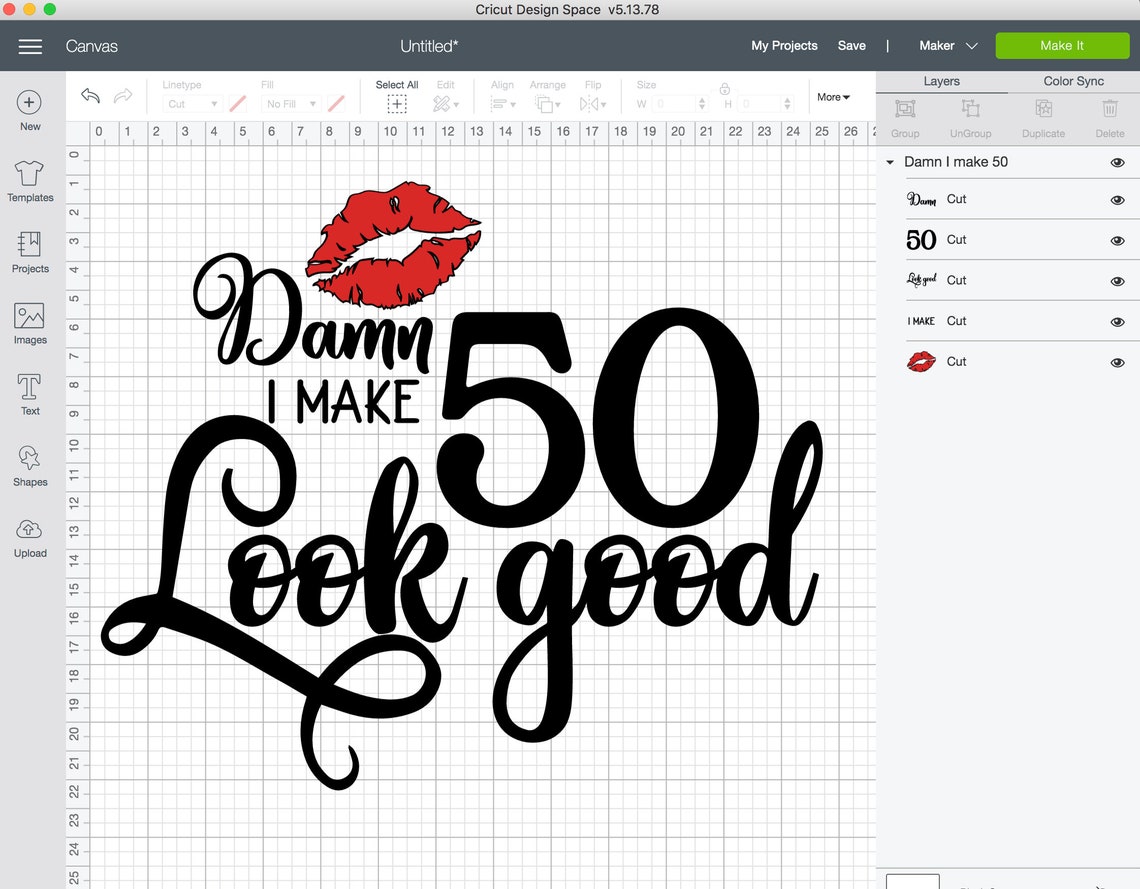This screenshot has height=889, width=1140.
Task: Open the Images panel
Action: [x=30, y=322]
